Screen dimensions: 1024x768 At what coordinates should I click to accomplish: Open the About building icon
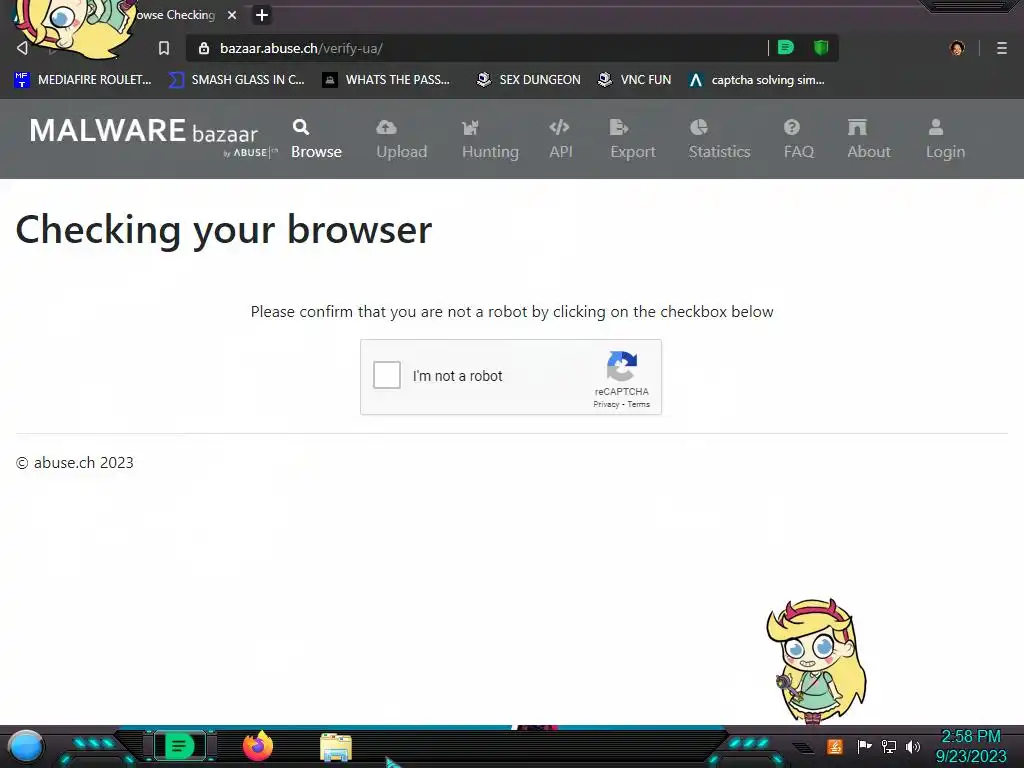click(x=857, y=127)
